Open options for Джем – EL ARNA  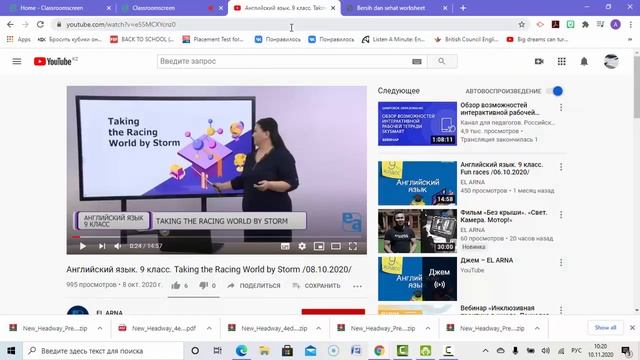tap(561, 262)
